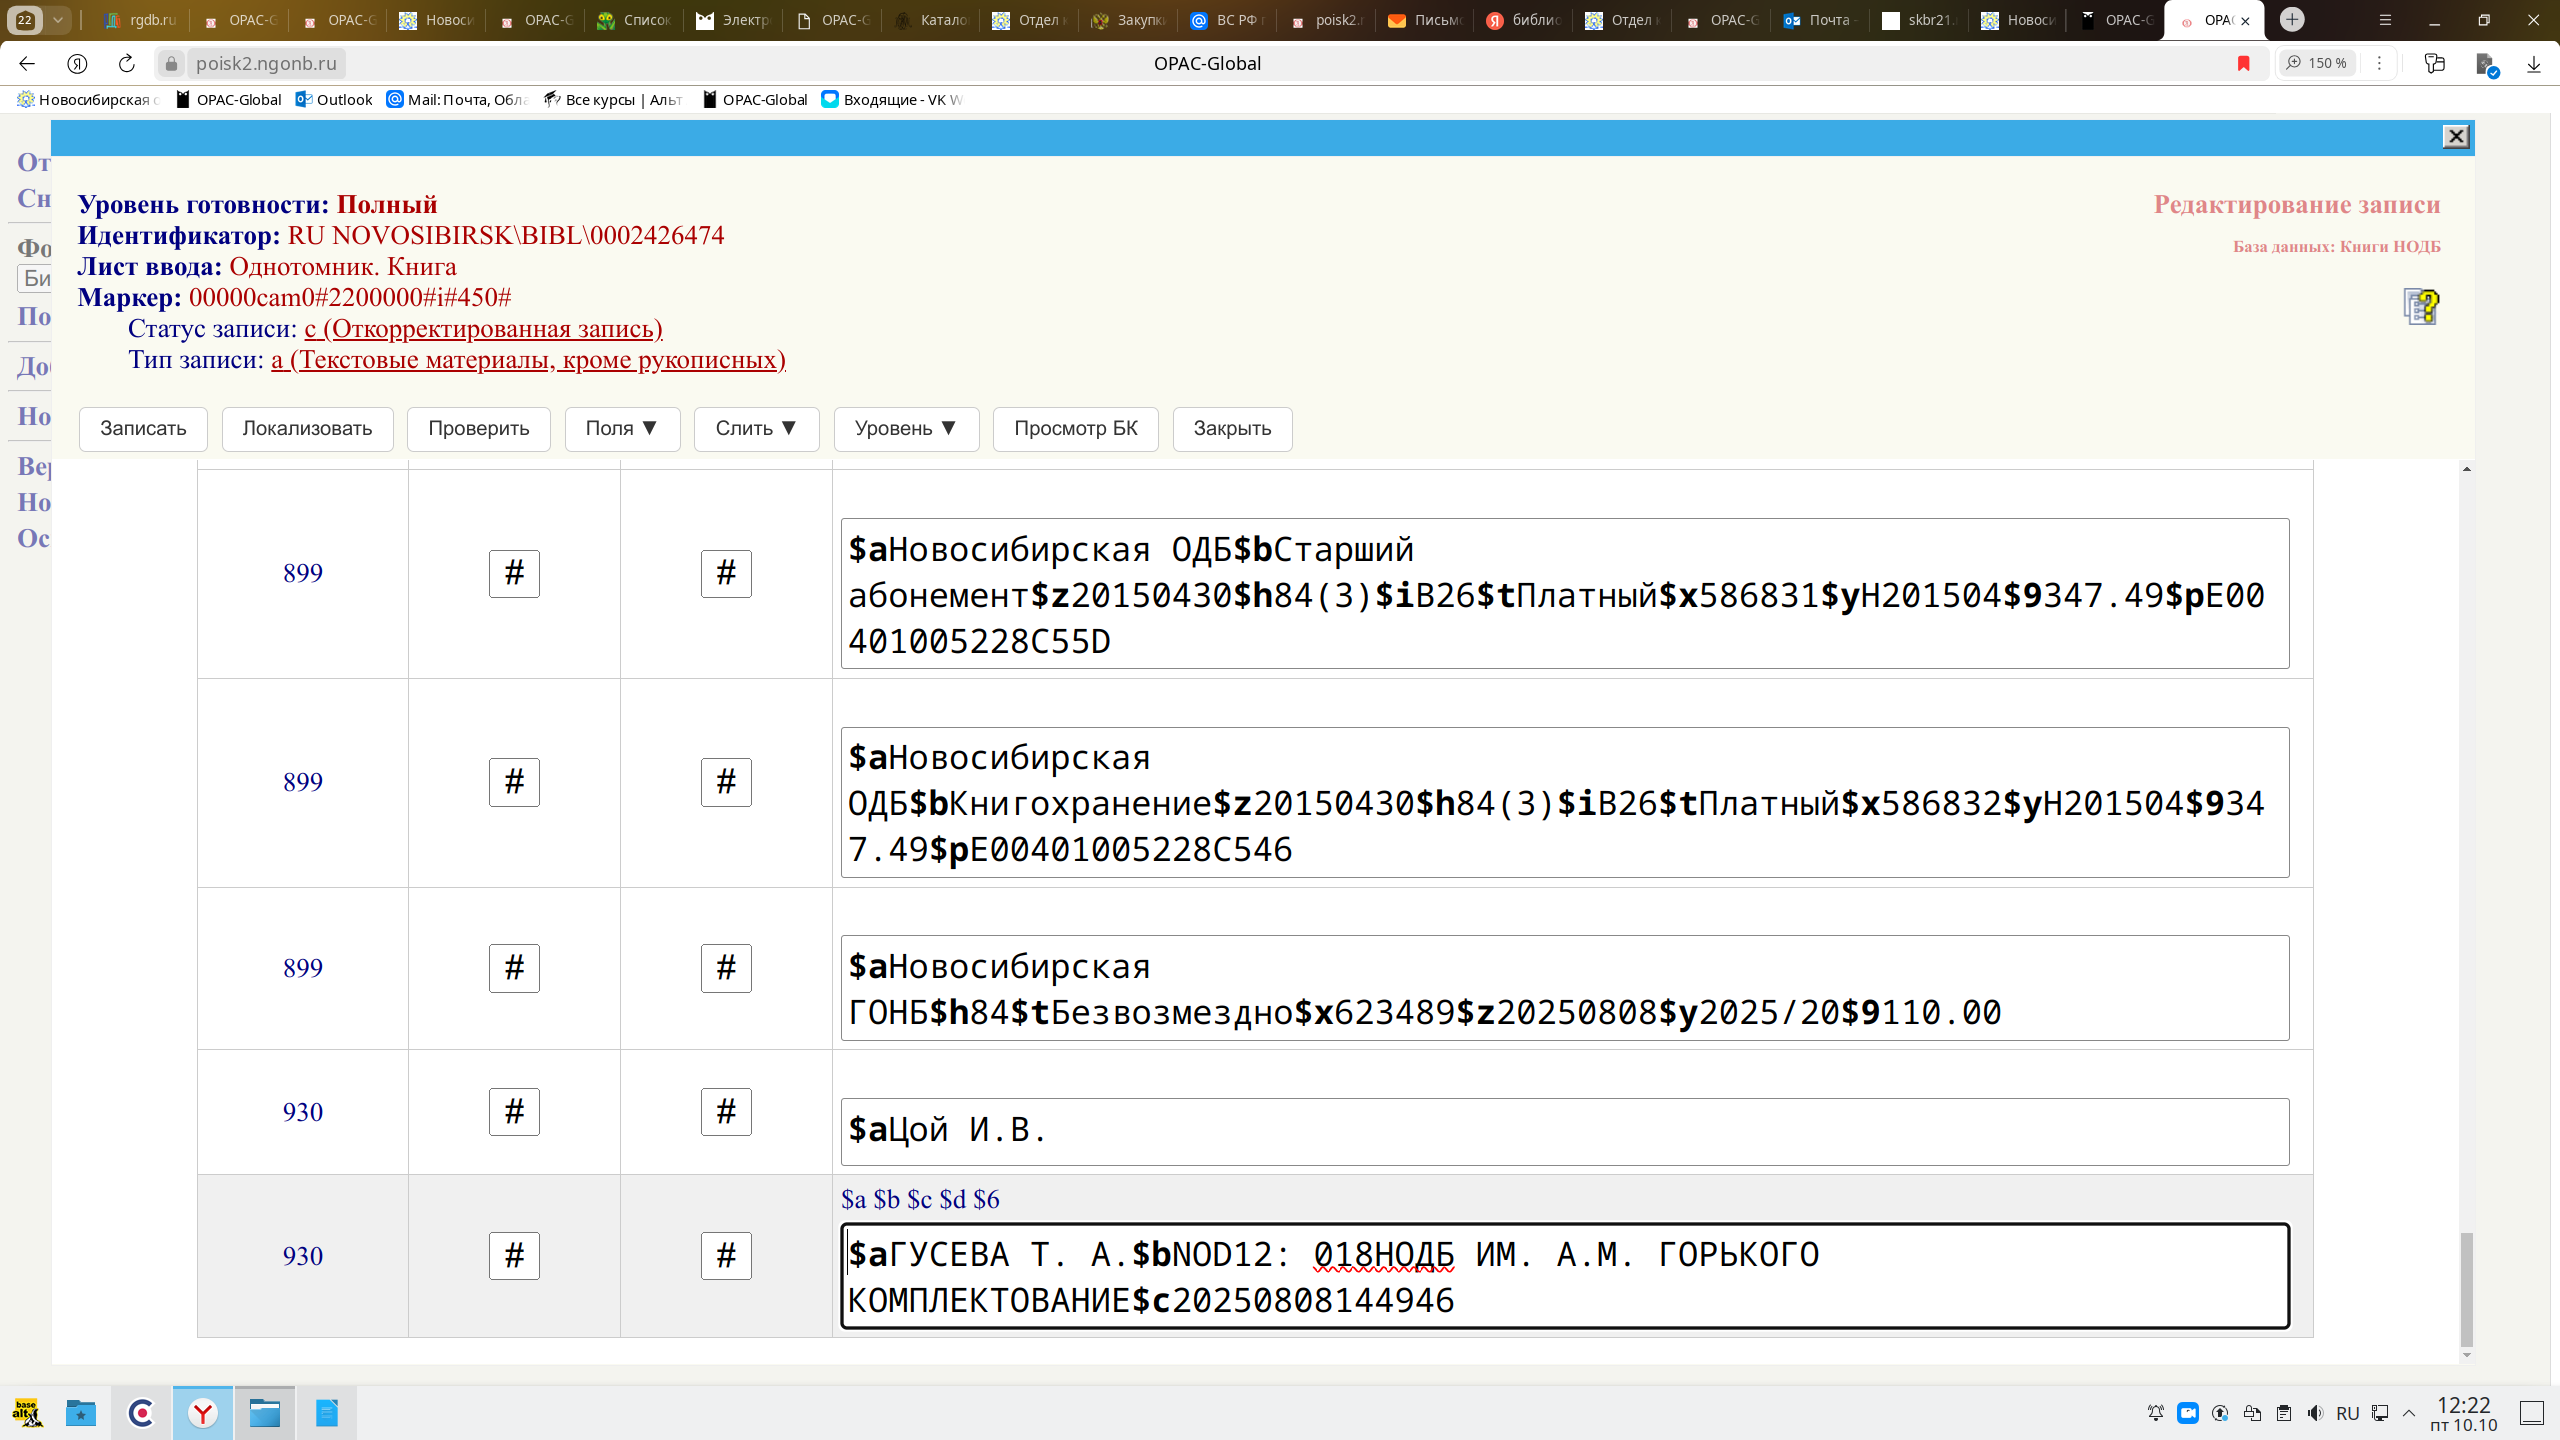Open the Новосибирская bookmark

click(x=88, y=99)
